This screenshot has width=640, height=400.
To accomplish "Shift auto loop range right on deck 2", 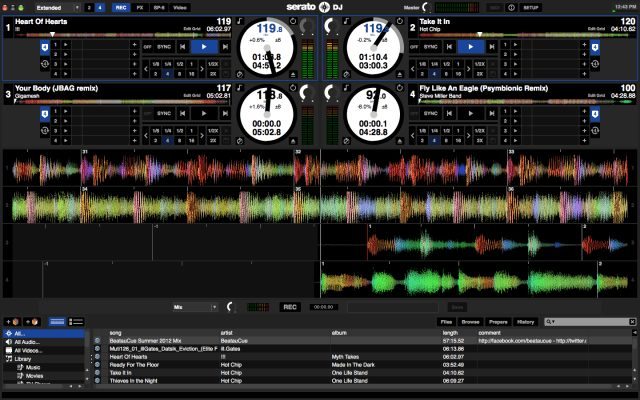I will pos(468,69).
